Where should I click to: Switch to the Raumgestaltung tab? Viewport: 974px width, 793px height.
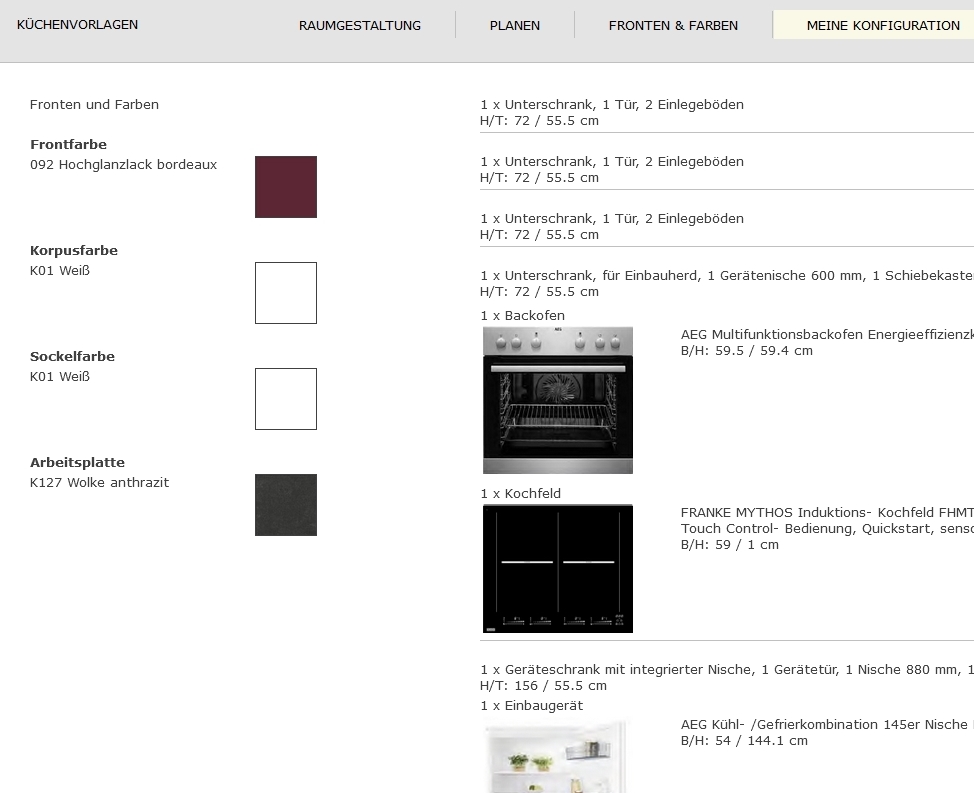[360, 25]
